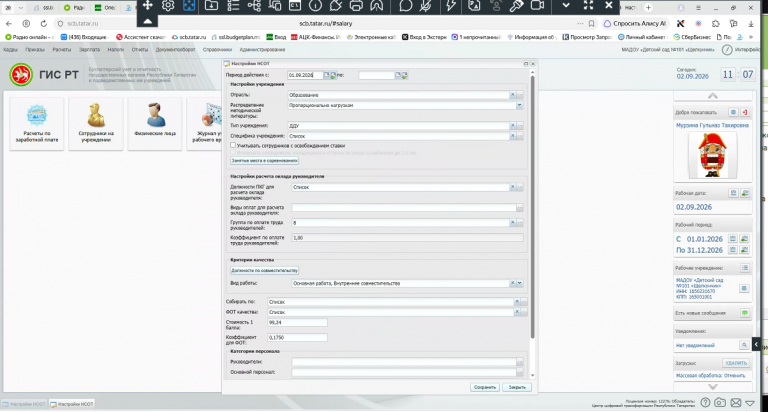Click 'Занятые места в соревнованиях' button

(x=264, y=160)
